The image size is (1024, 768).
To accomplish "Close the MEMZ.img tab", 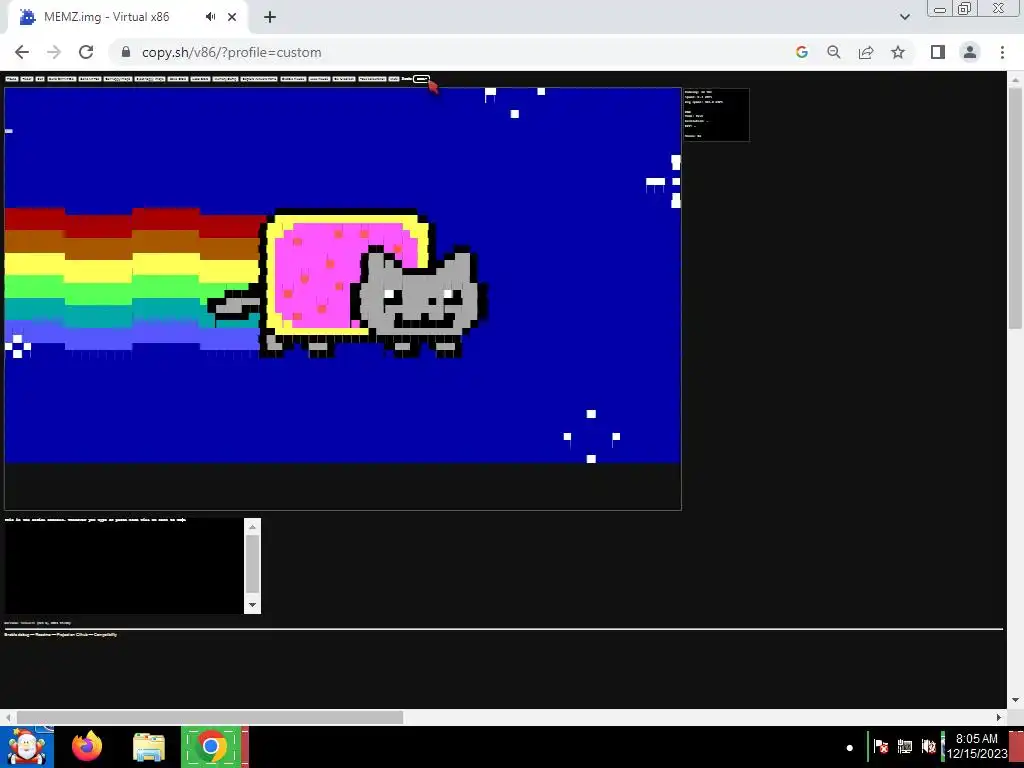I will pyautogui.click(x=232, y=17).
